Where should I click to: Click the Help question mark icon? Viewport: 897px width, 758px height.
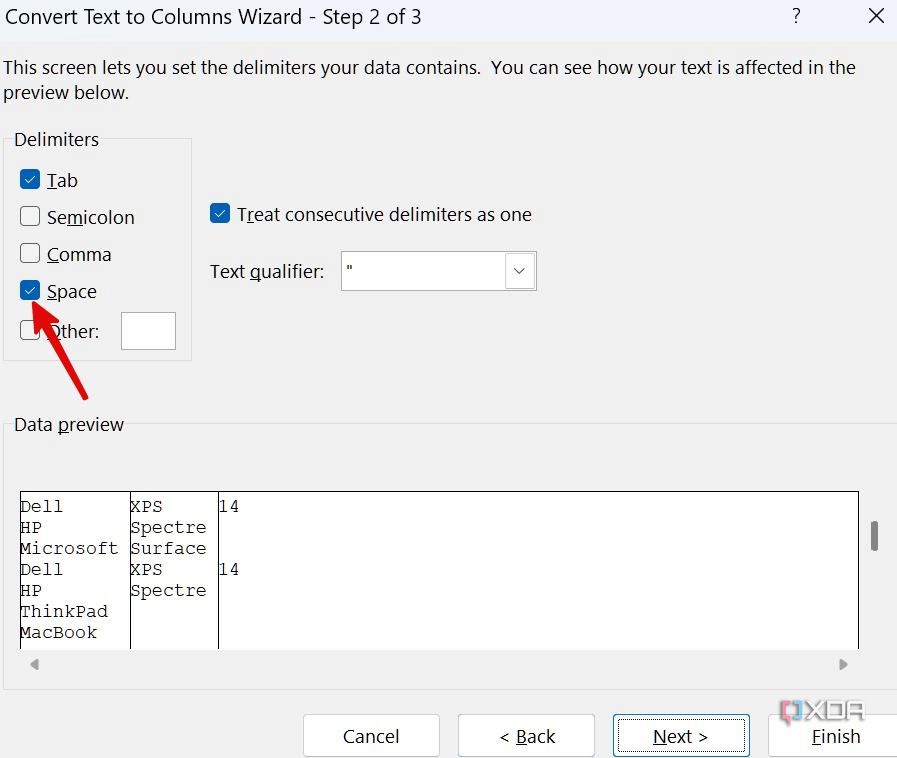pos(796,16)
